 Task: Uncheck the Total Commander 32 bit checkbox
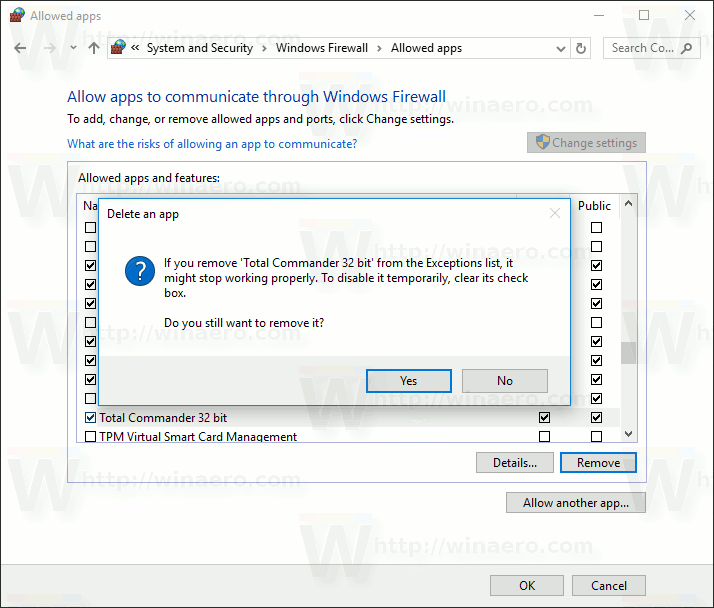[x=91, y=417]
